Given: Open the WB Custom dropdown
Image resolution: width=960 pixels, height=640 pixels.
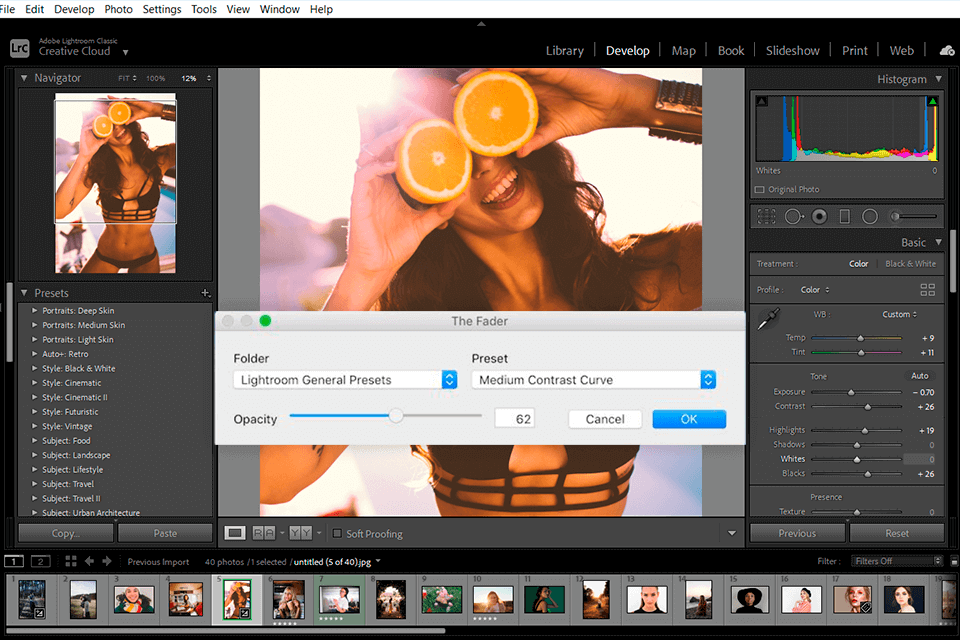Looking at the screenshot, I should [x=899, y=314].
